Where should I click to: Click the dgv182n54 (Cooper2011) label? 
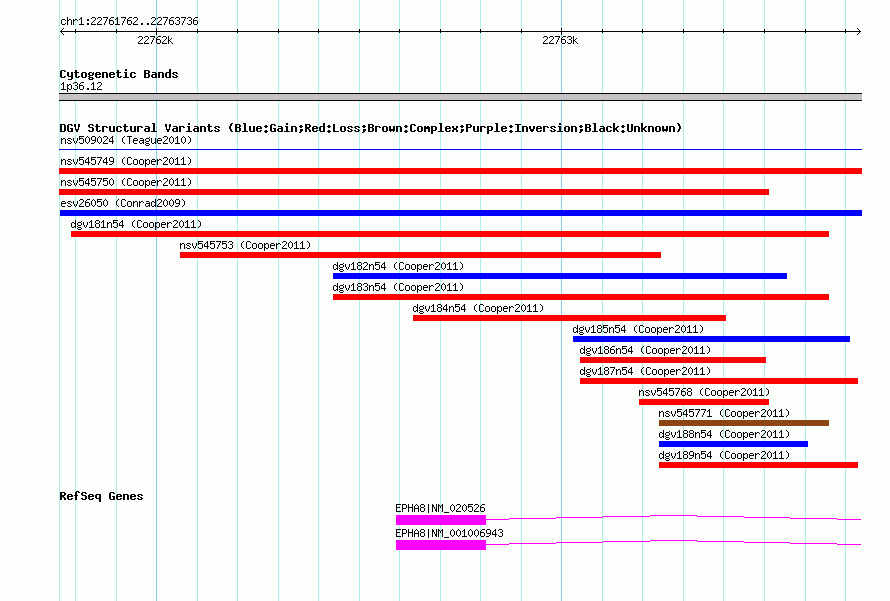coord(398,266)
